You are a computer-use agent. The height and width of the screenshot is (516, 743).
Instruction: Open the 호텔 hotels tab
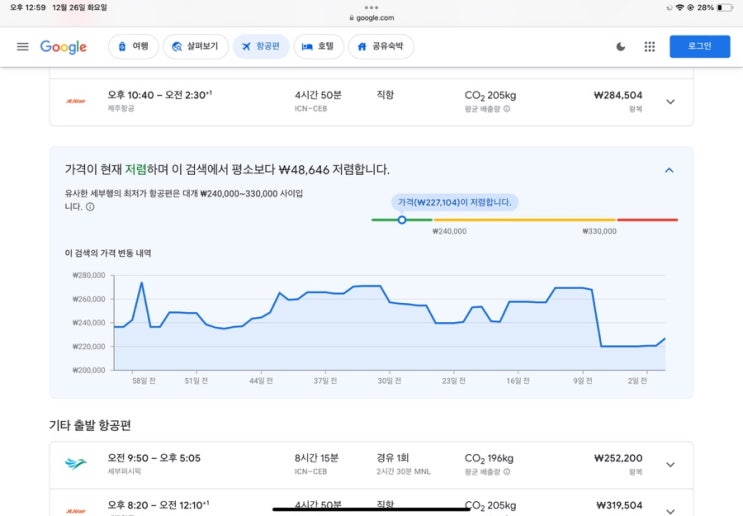[x=318, y=46]
